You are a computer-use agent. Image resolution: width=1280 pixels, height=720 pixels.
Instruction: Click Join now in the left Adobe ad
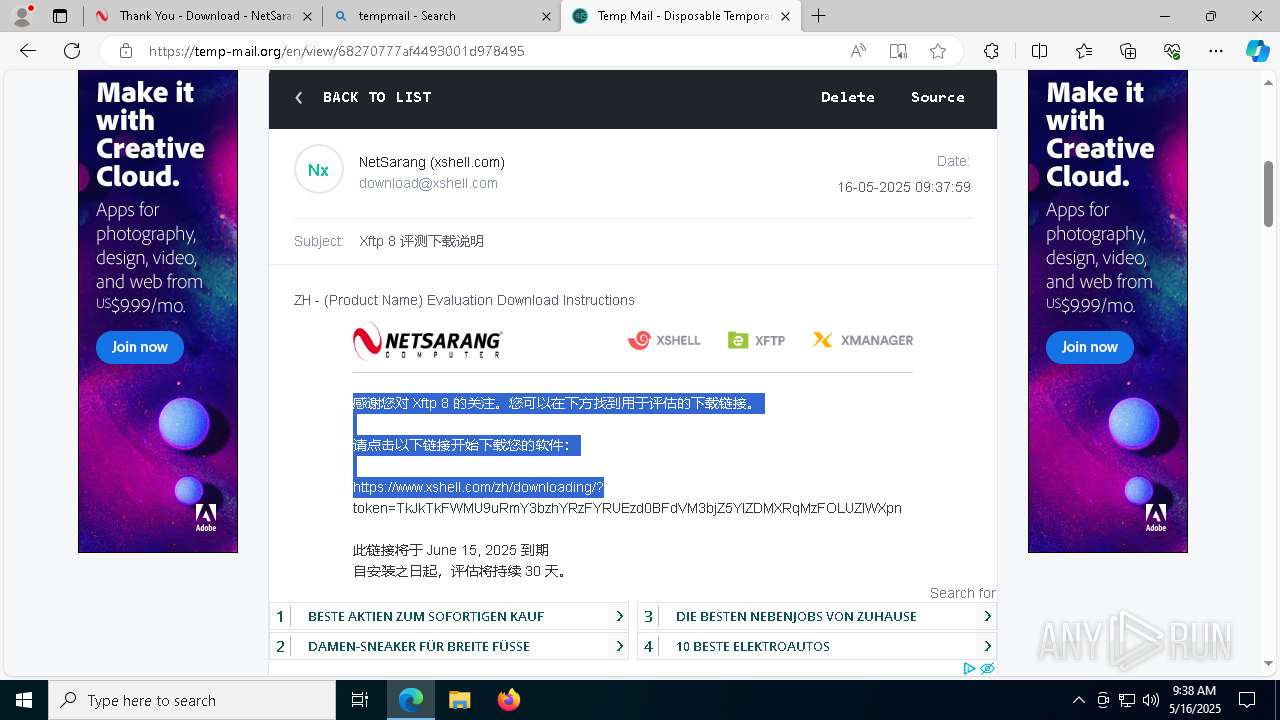click(140, 347)
